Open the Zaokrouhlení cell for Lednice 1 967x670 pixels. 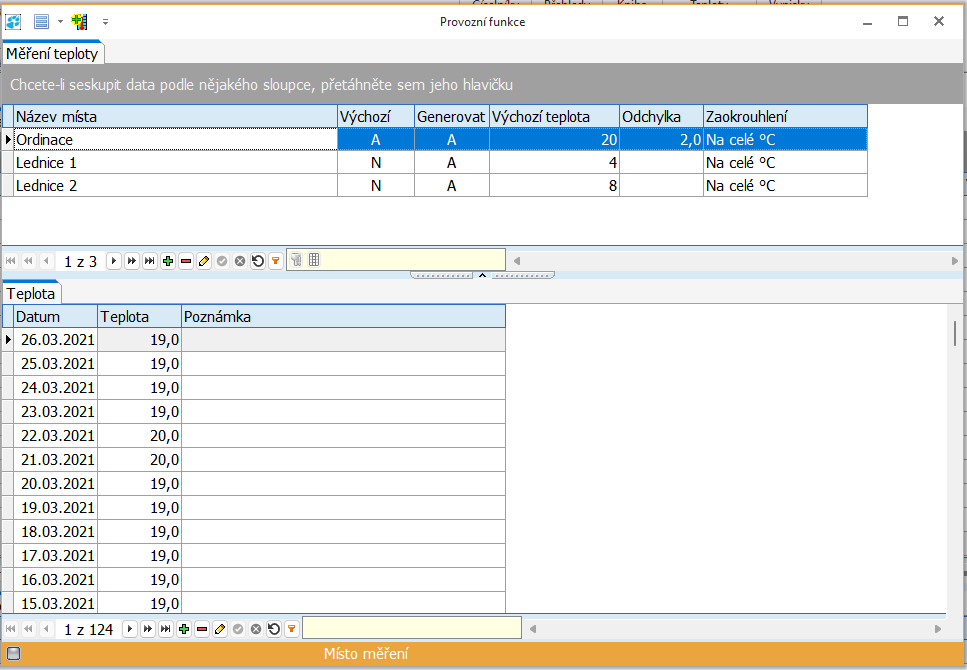785,163
